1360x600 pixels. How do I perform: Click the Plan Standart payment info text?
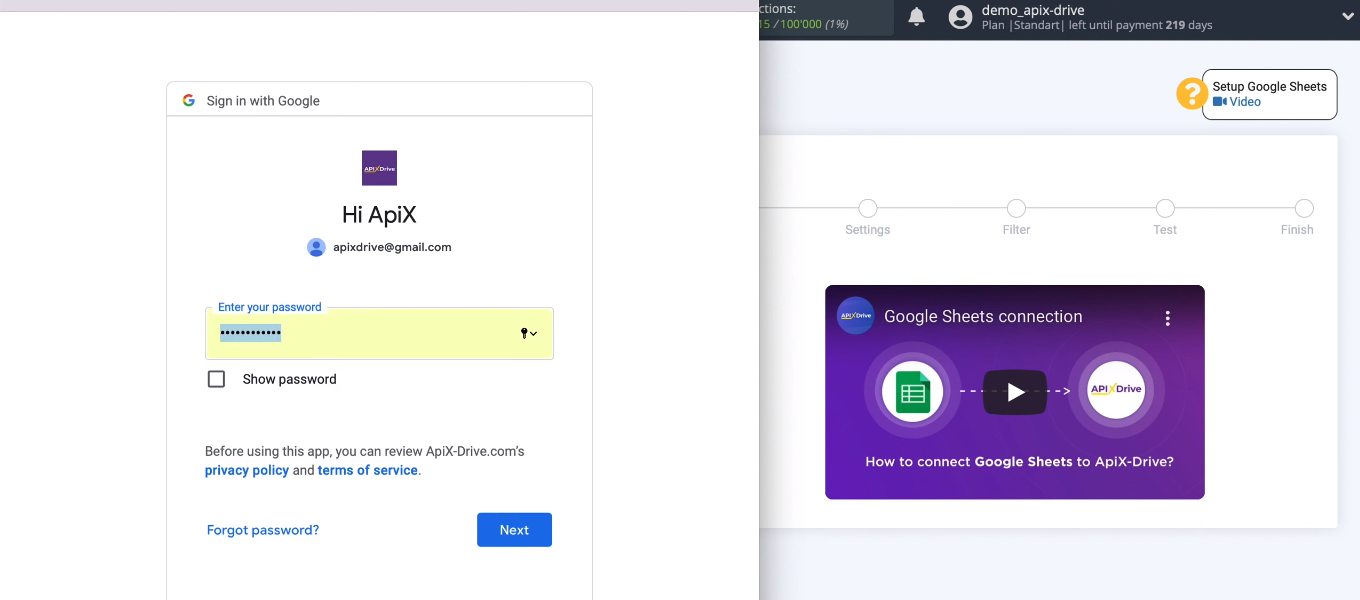click(1097, 25)
